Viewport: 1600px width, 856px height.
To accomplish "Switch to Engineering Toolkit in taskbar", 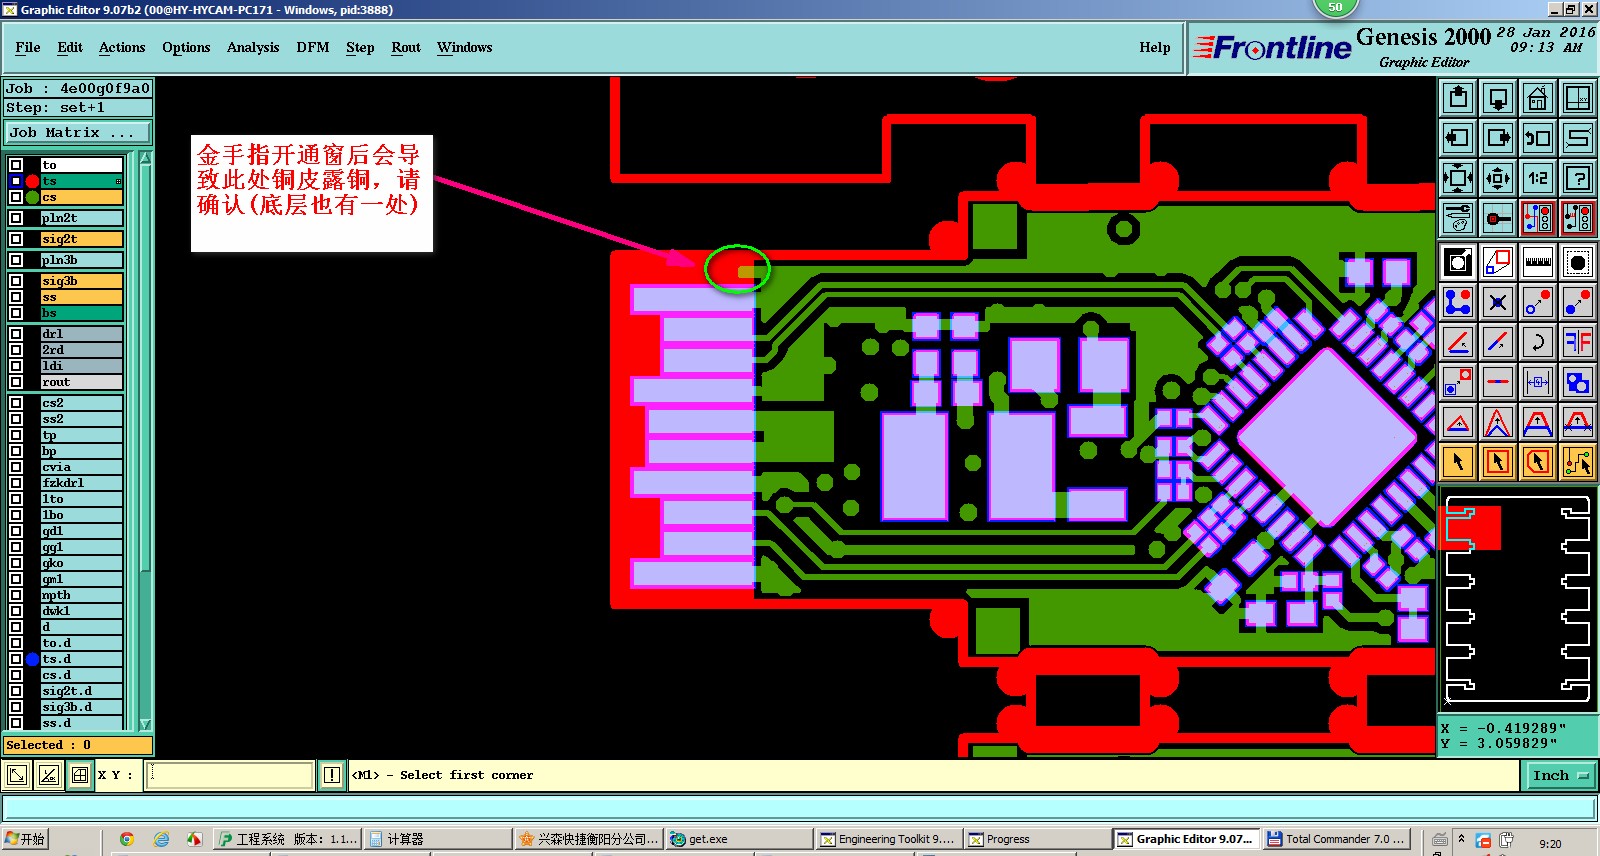I will (x=886, y=839).
